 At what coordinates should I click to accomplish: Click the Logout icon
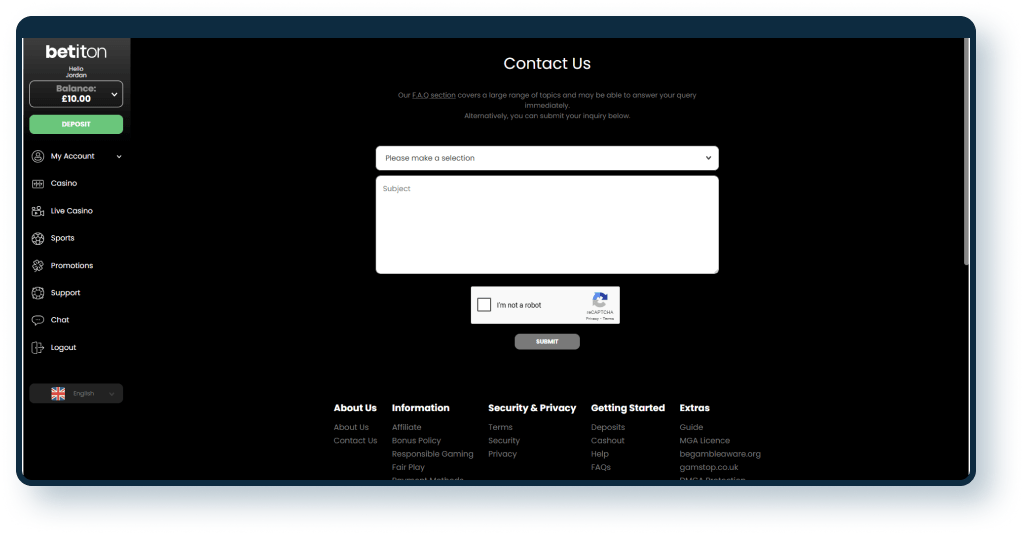tap(38, 348)
